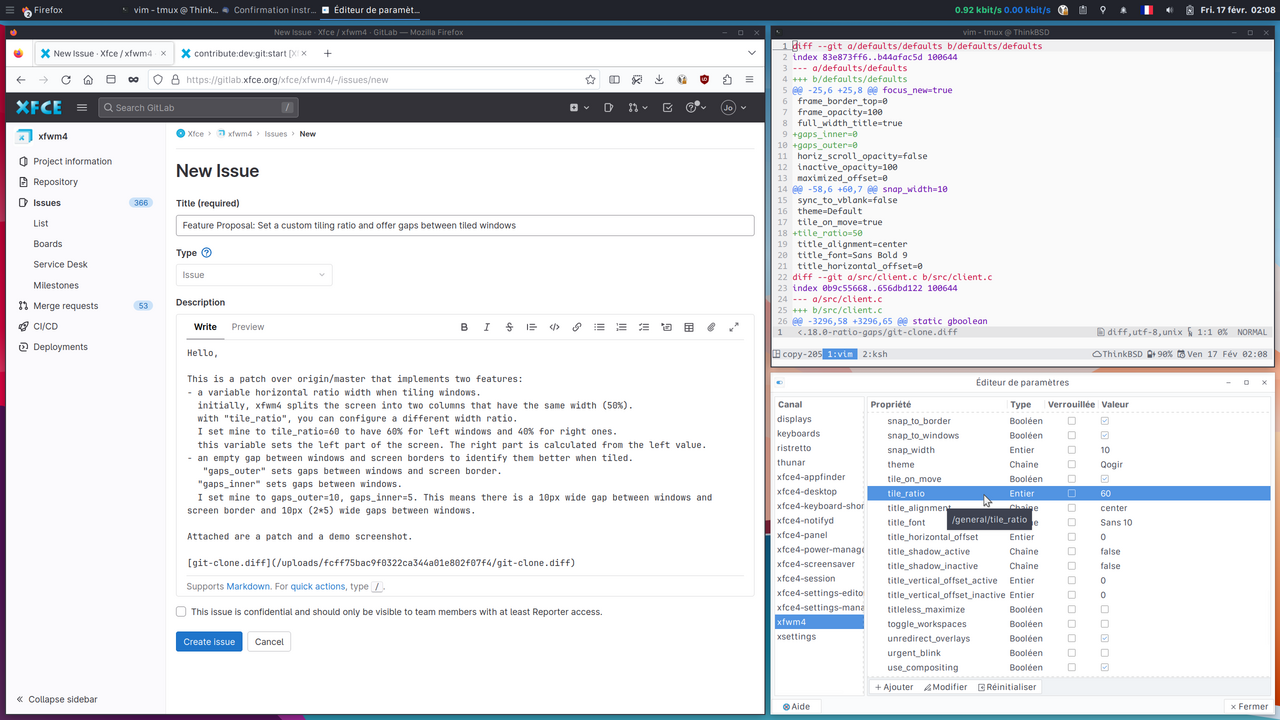This screenshot has width=1280, height=720.
Task: Click Ajouter in settings editor
Action: pyautogui.click(x=894, y=687)
